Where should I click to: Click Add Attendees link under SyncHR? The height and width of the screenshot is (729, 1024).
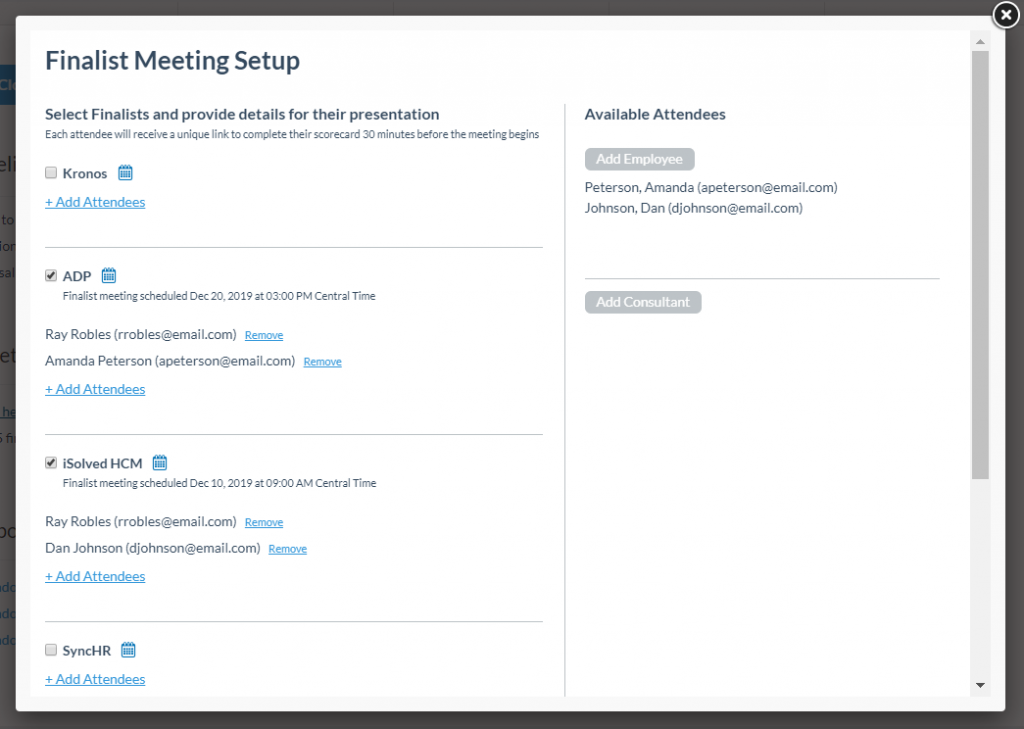pos(95,679)
